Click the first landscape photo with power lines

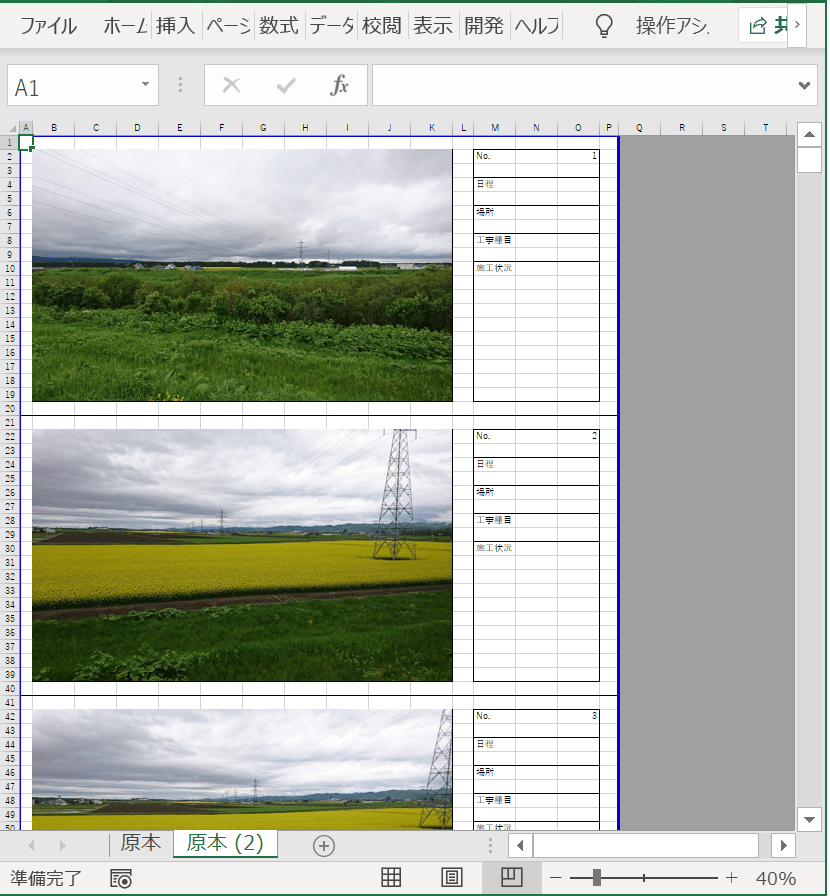click(242, 275)
